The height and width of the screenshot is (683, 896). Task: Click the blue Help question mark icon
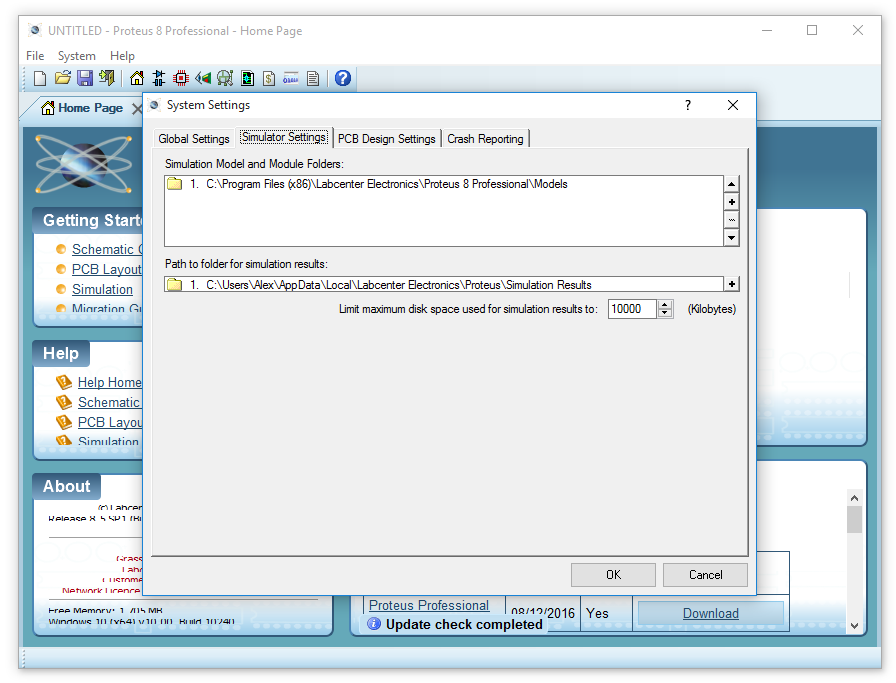(x=343, y=78)
